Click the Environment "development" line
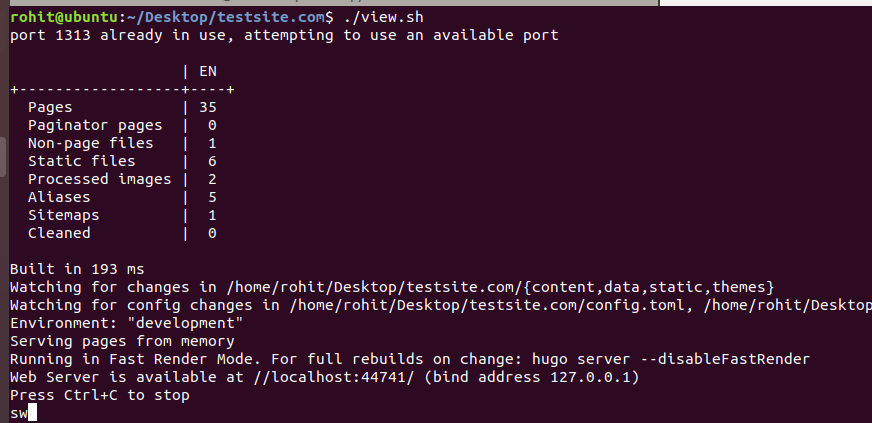This screenshot has height=423, width=872. [x=127, y=324]
